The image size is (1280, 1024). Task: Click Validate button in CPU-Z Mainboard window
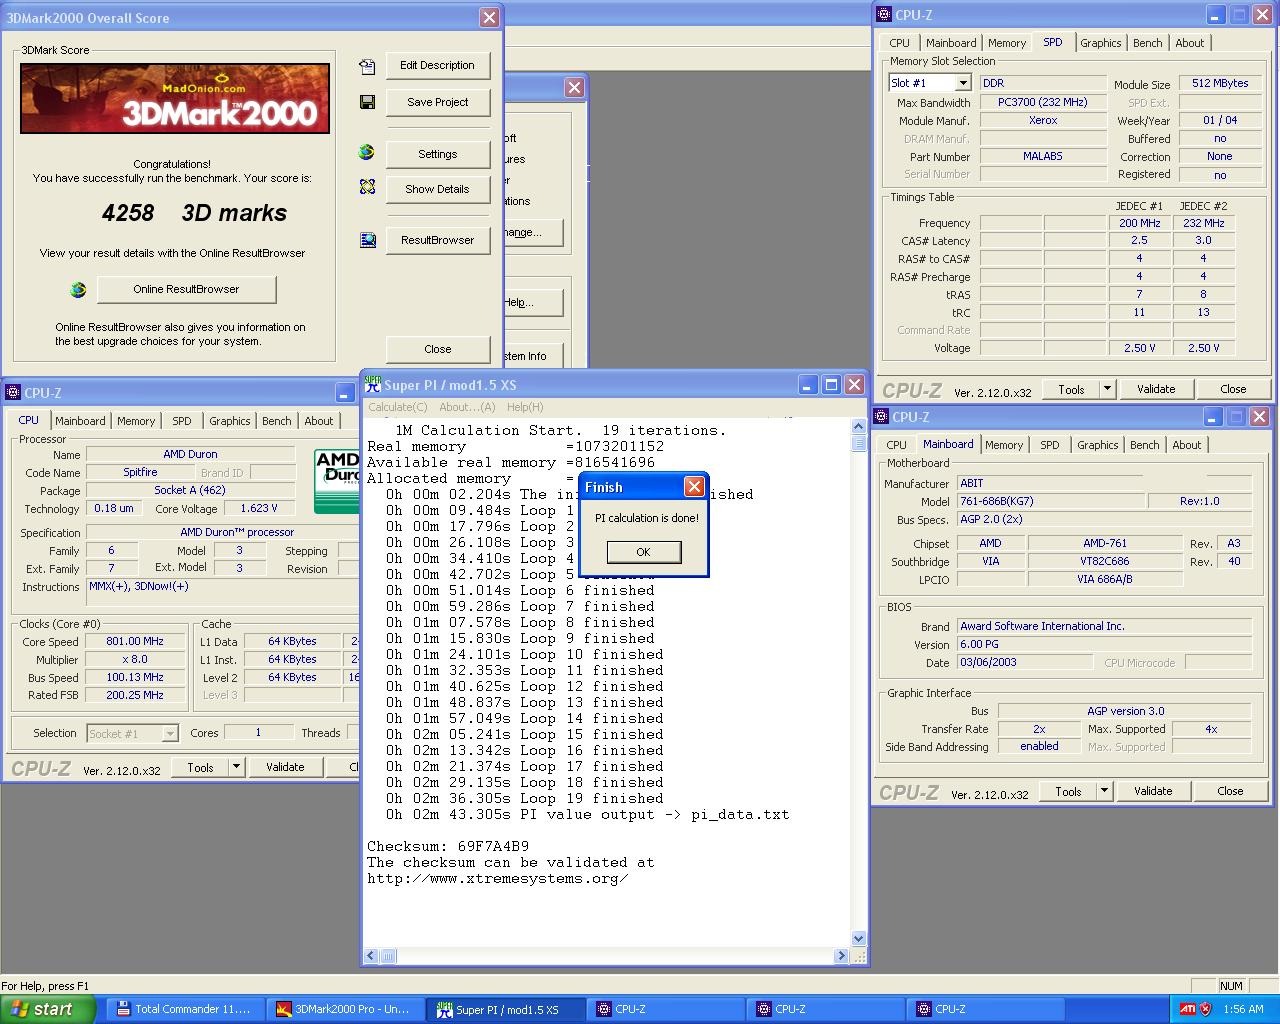pyautogui.click(x=1153, y=791)
